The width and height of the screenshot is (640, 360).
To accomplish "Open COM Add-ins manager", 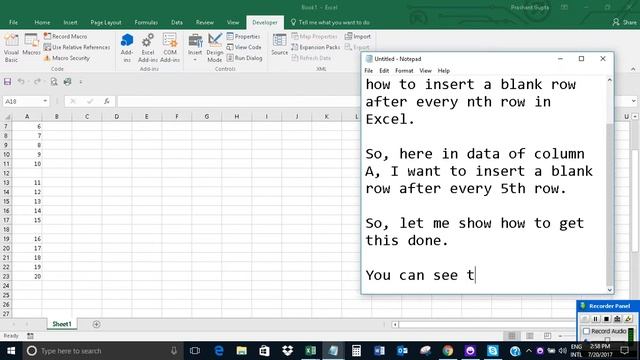I will 170,48.
